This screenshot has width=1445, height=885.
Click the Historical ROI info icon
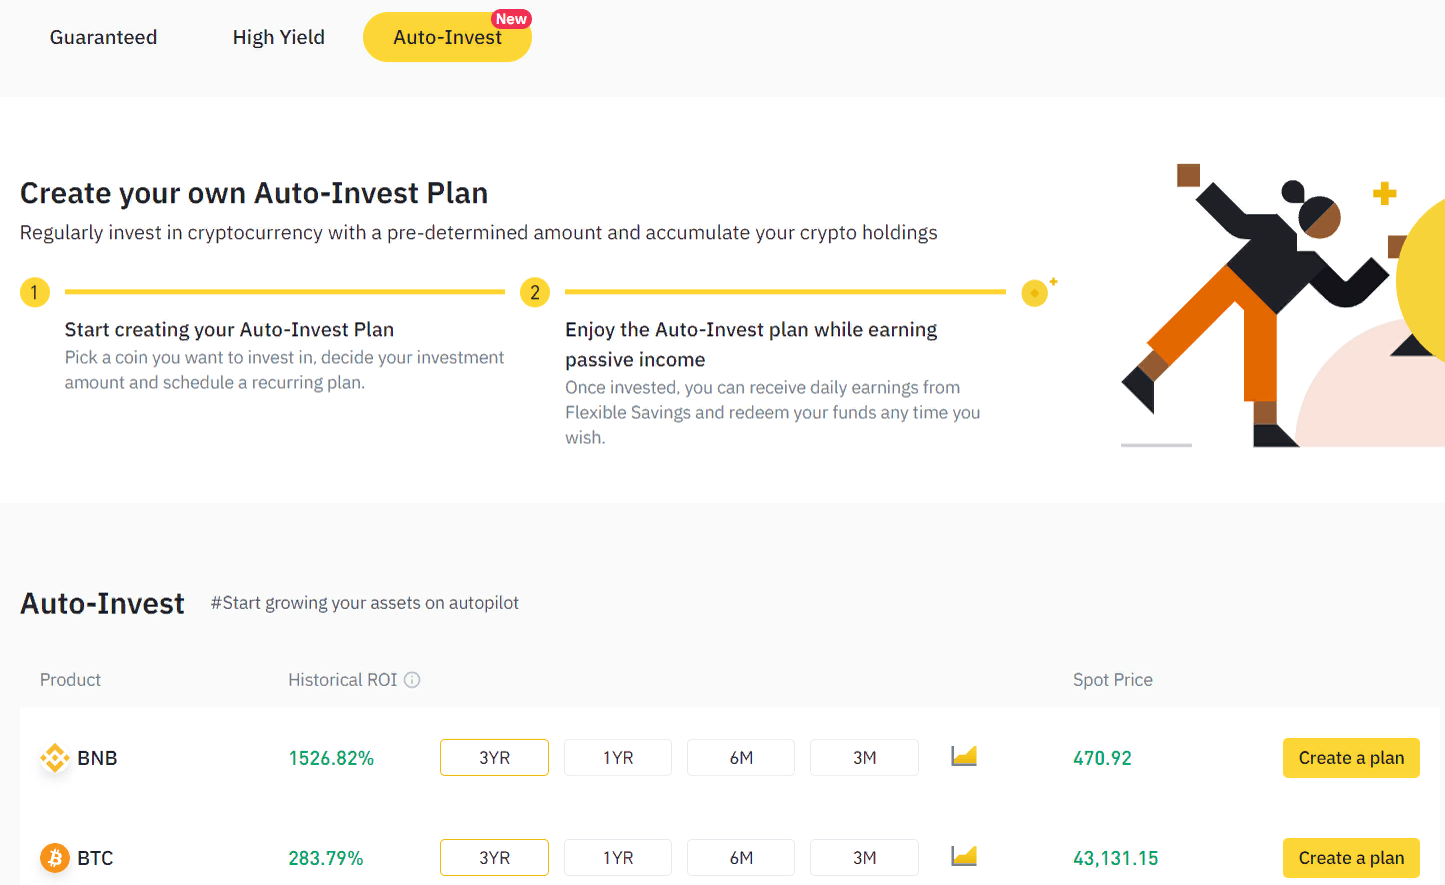point(412,679)
